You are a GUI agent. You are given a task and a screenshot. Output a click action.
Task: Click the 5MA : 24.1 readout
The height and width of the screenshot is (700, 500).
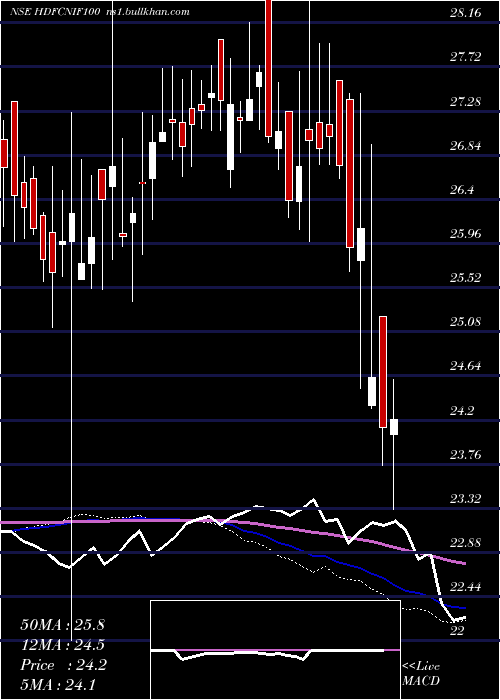point(58,685)
